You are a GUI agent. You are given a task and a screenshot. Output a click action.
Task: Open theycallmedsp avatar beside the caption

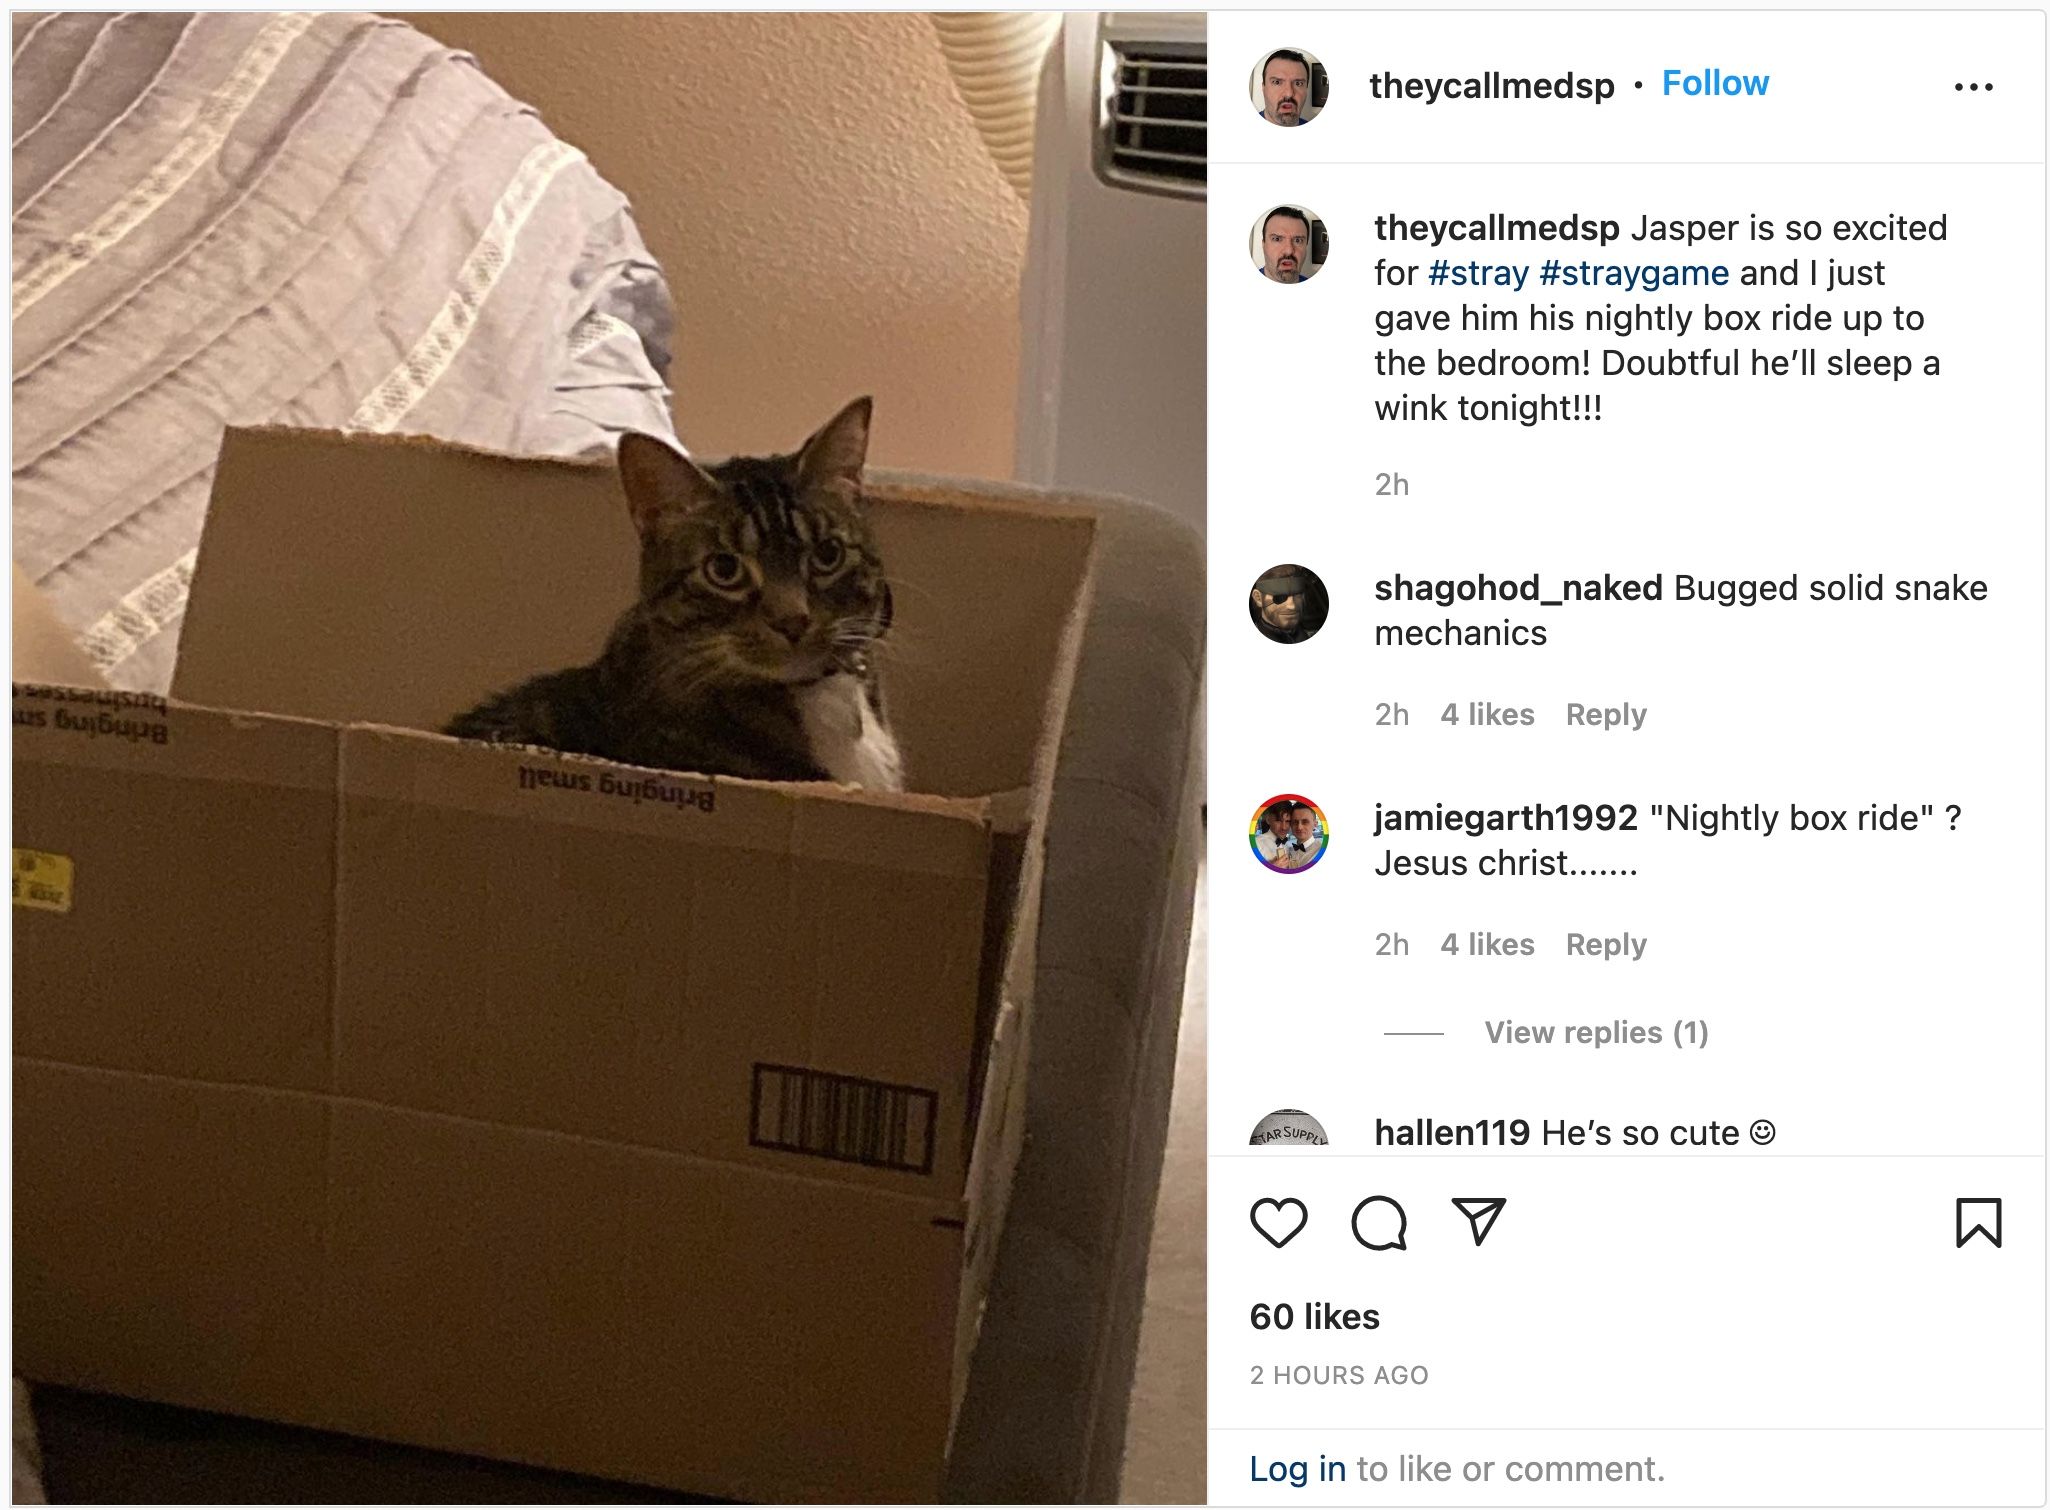coord(1289,244)
